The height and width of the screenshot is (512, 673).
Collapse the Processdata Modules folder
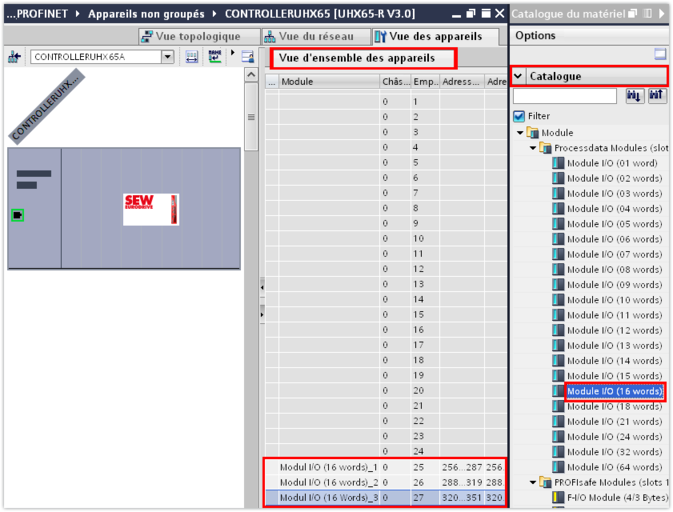pos(534,148)
